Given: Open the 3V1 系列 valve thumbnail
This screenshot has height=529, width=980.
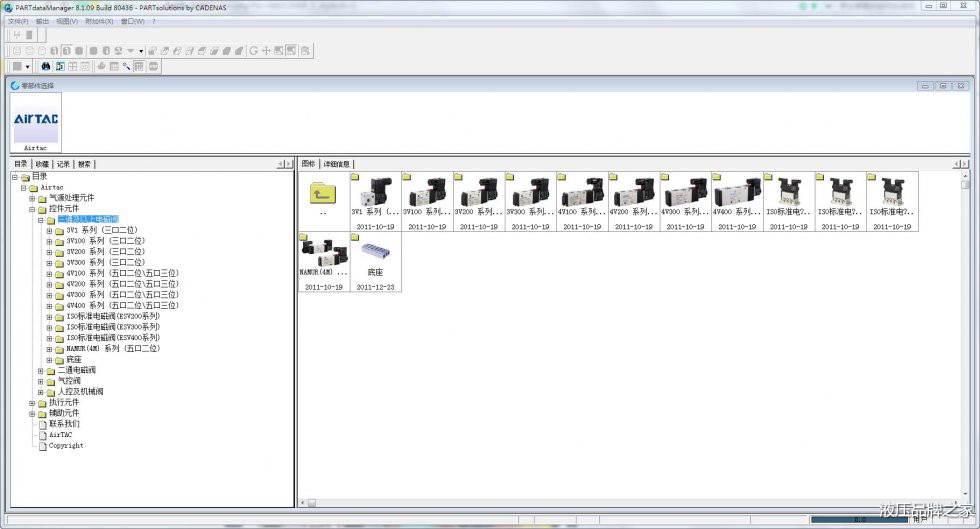Looking at the screenshot, I should tap(375, 199).
